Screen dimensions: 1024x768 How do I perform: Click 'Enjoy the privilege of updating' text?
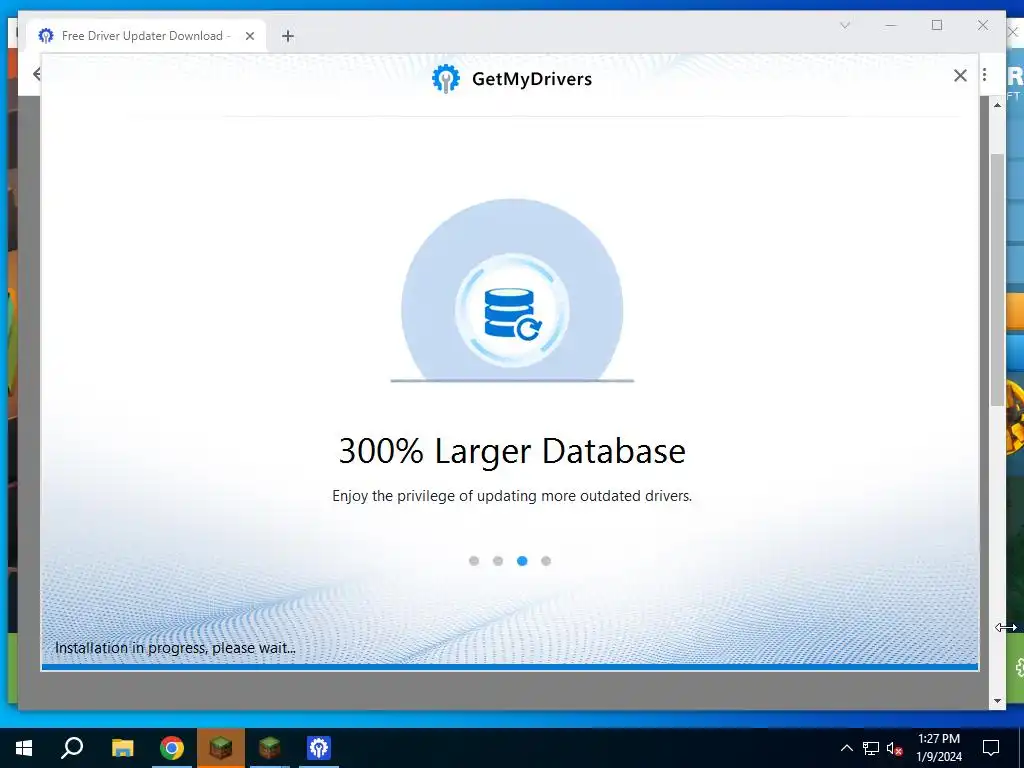pyautogui.click(x=512, y=496)
